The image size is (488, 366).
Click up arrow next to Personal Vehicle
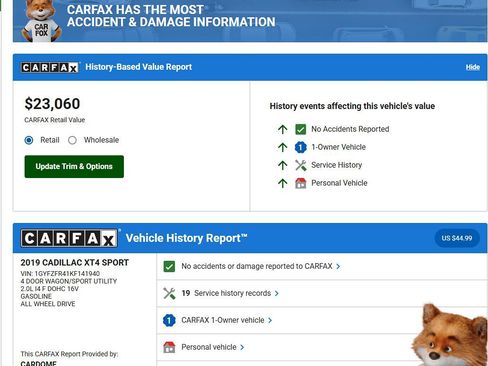pos(283,183)
